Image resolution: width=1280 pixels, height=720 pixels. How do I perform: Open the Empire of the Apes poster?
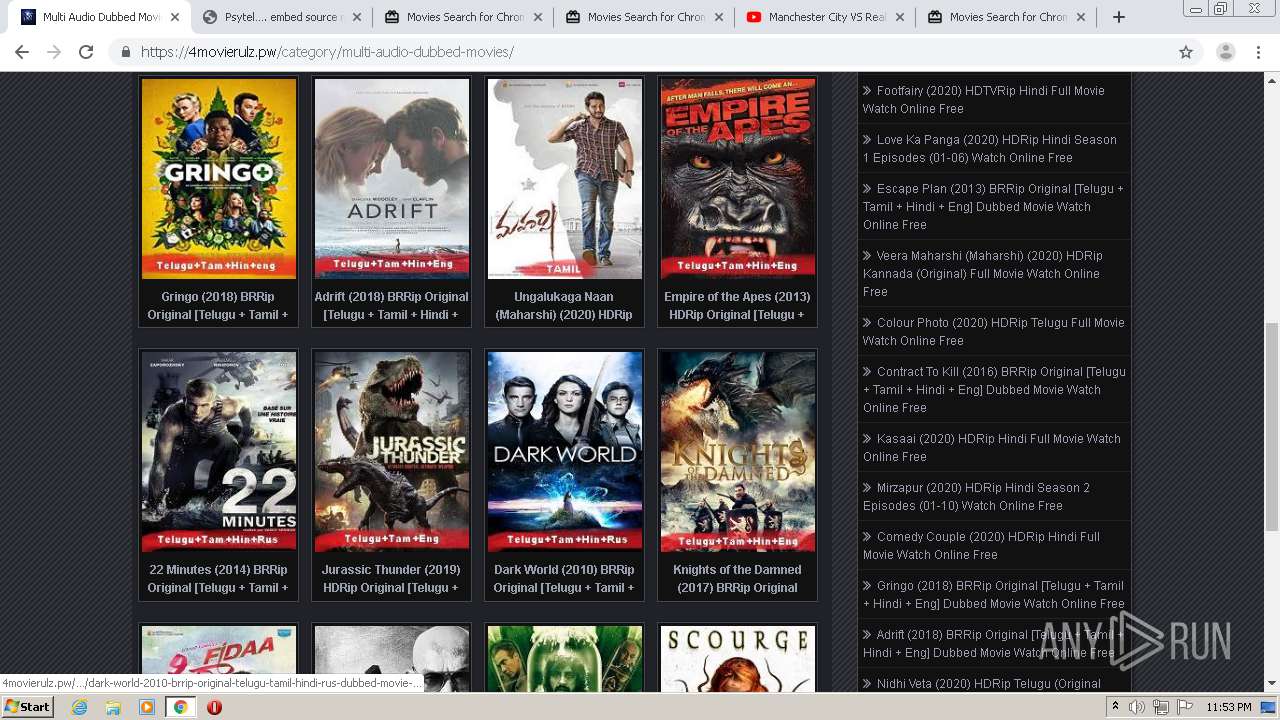click(x=738, y=178)
